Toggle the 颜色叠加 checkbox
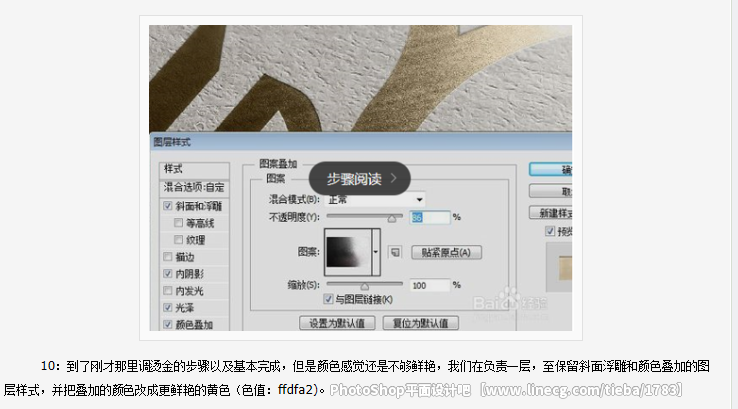 (x=168, y=324)
